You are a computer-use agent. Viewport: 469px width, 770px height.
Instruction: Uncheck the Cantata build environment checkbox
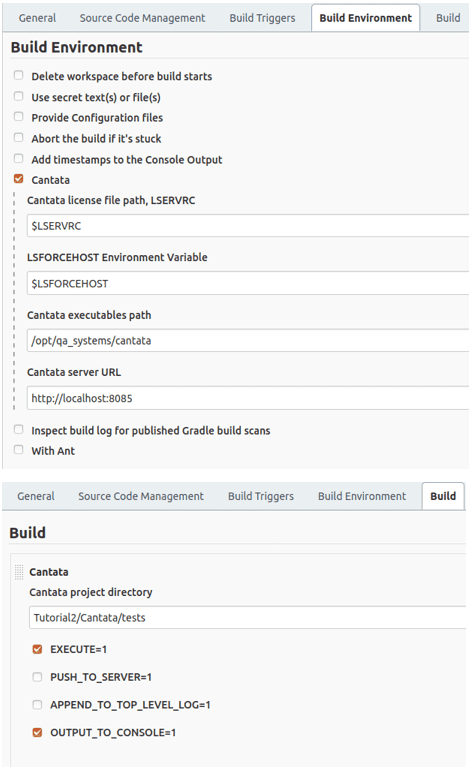19,179
